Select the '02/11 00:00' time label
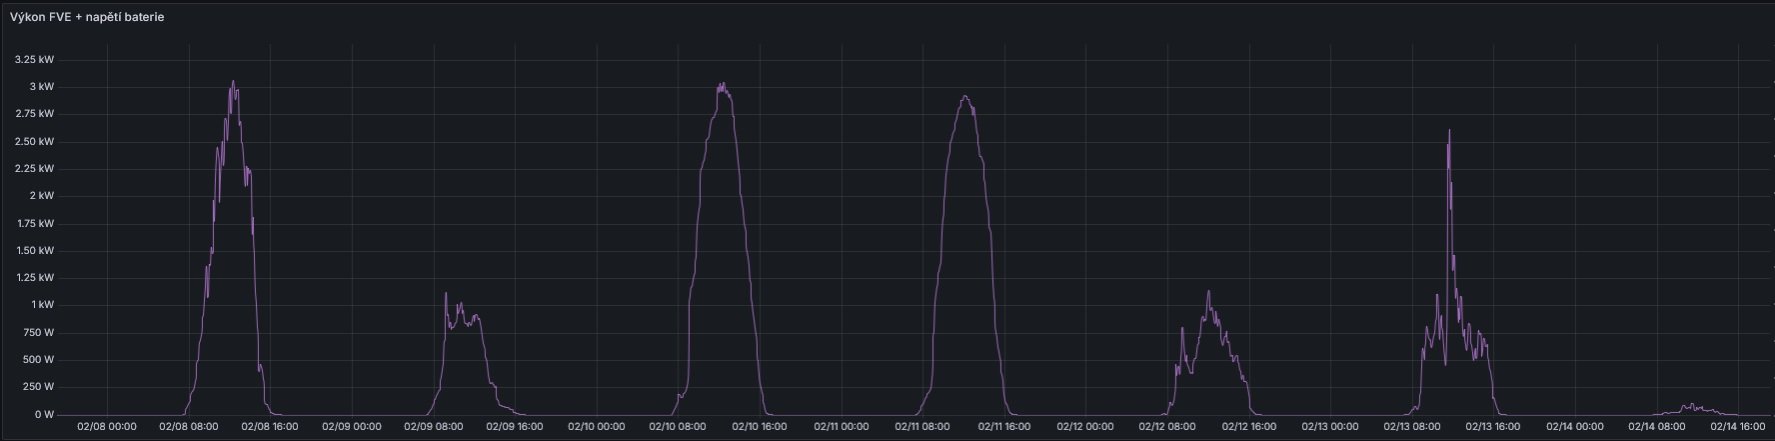 coord(841,426)
